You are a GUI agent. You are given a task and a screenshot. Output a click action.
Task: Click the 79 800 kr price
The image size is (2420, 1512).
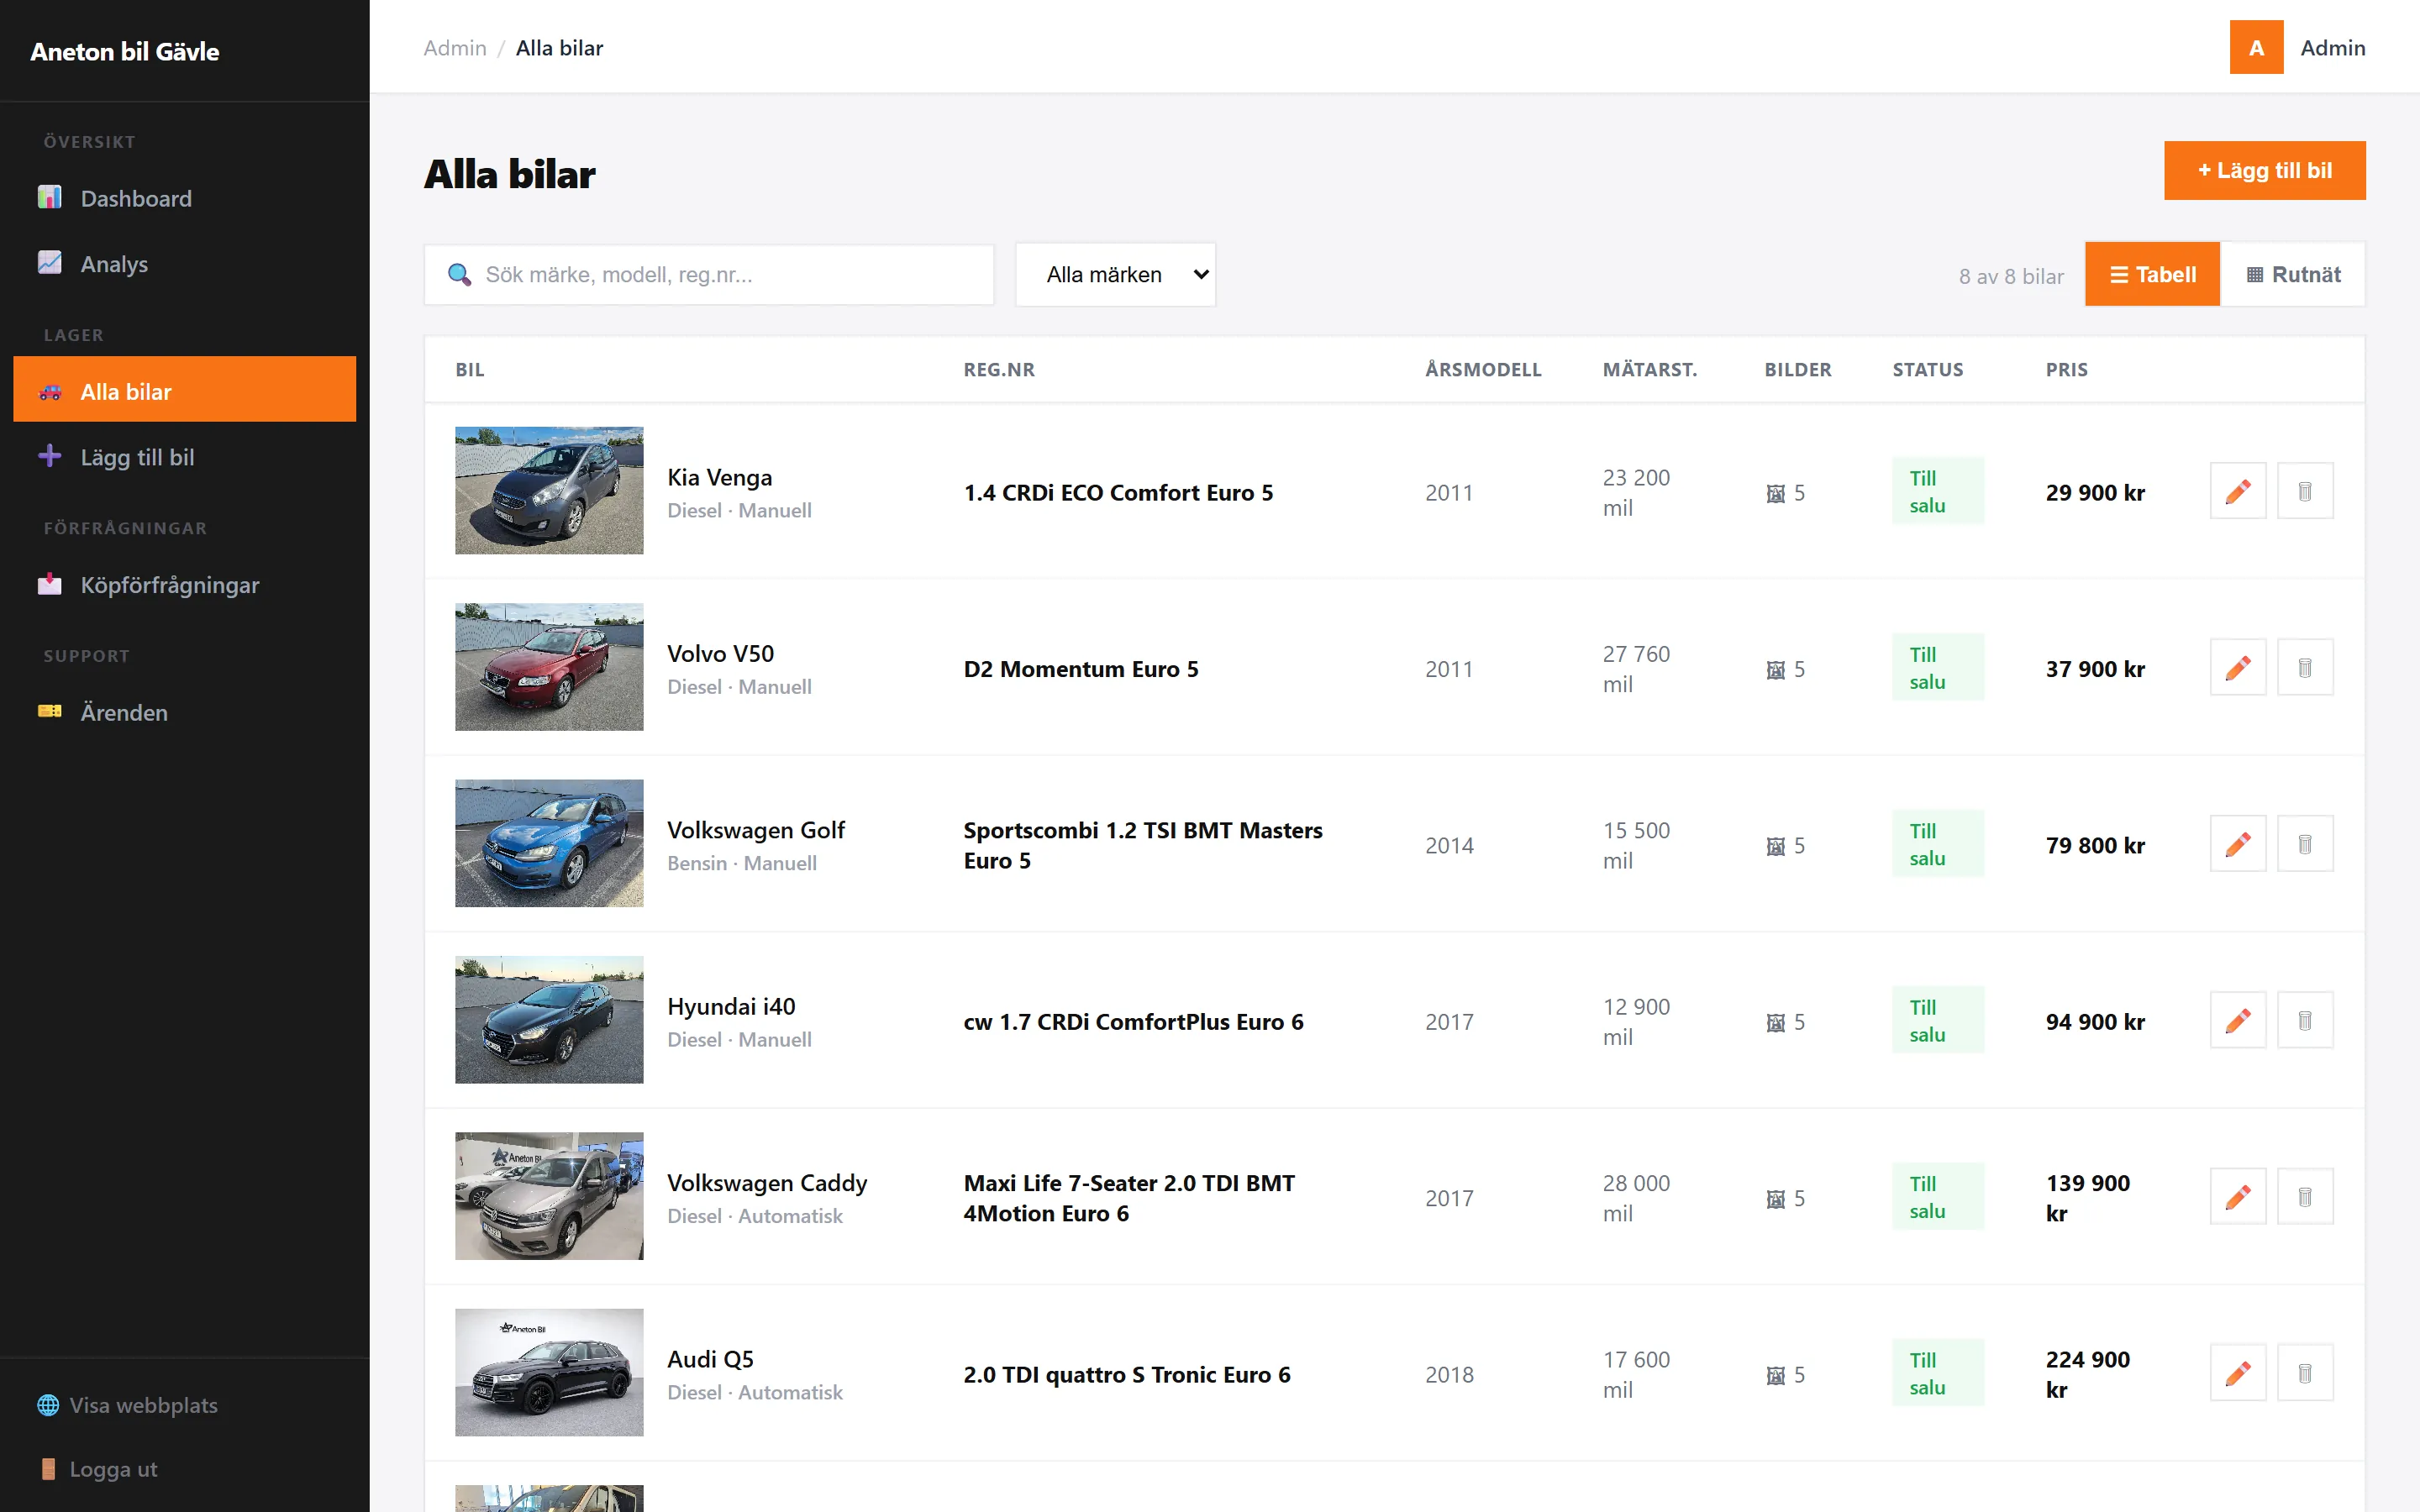pos(2095,845)
